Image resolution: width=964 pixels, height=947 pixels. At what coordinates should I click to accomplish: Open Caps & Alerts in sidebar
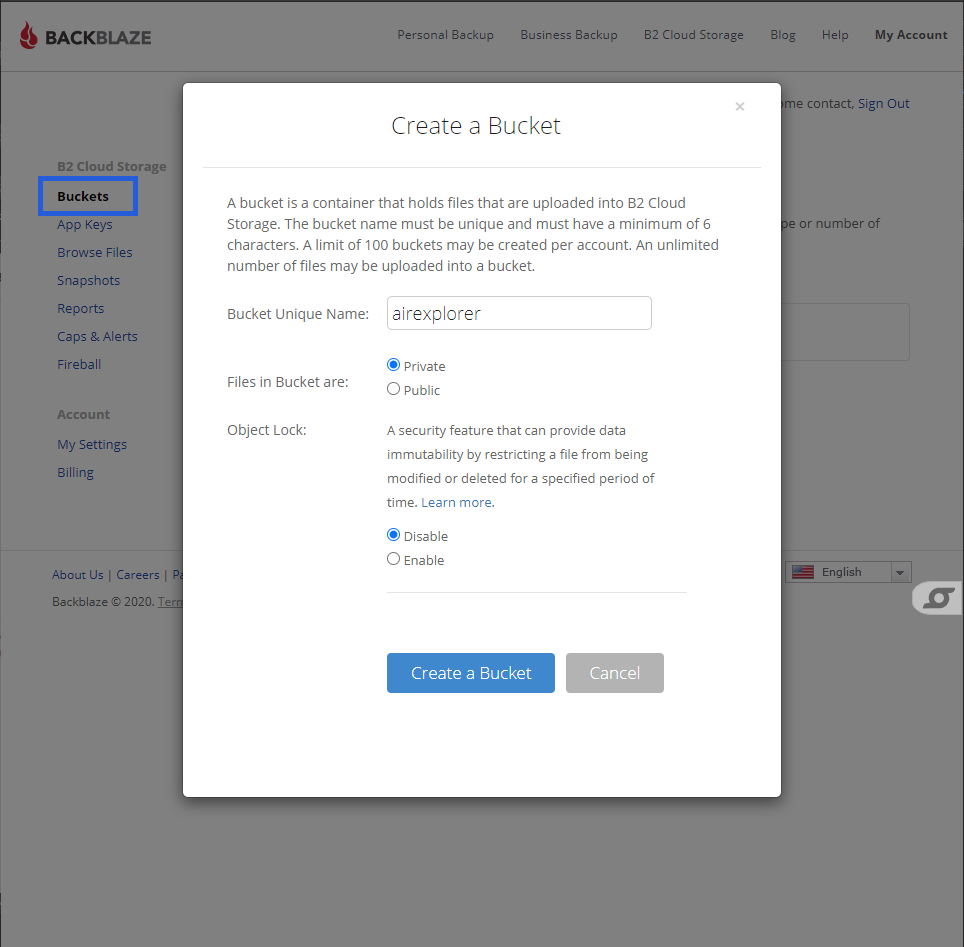click(97, 336)
